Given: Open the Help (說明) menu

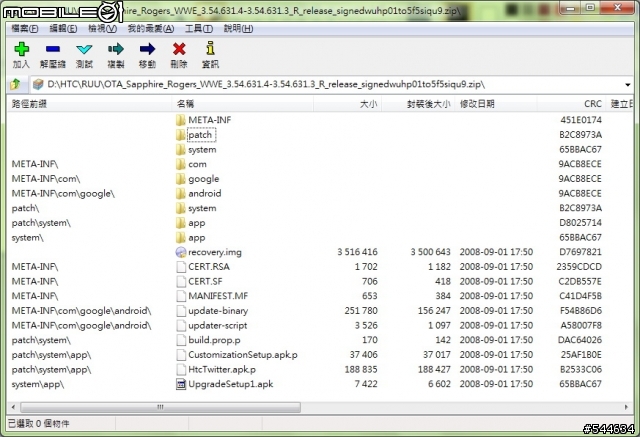Looking at the screenshot, I should coord(238,29).
